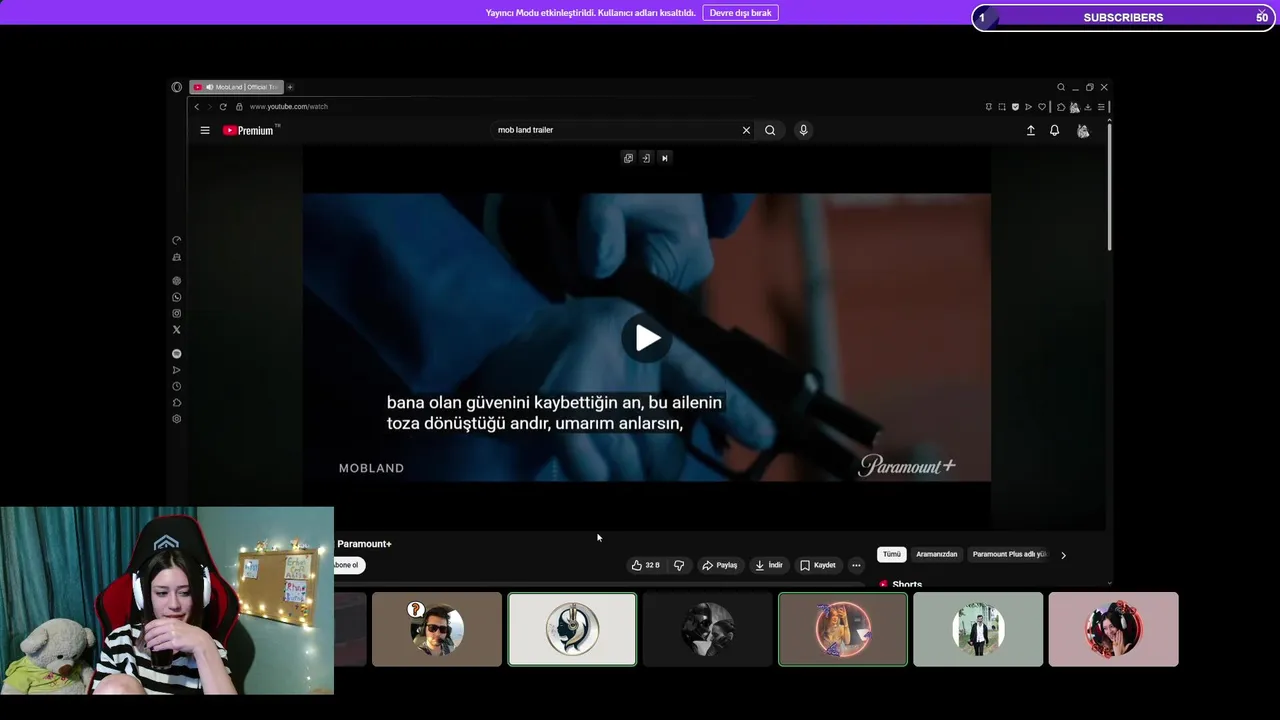The width and height of the screenshot is (1280, 720).
Task: Select participant thumbnail with sunglasses man
Action: (x=437, y=629)
